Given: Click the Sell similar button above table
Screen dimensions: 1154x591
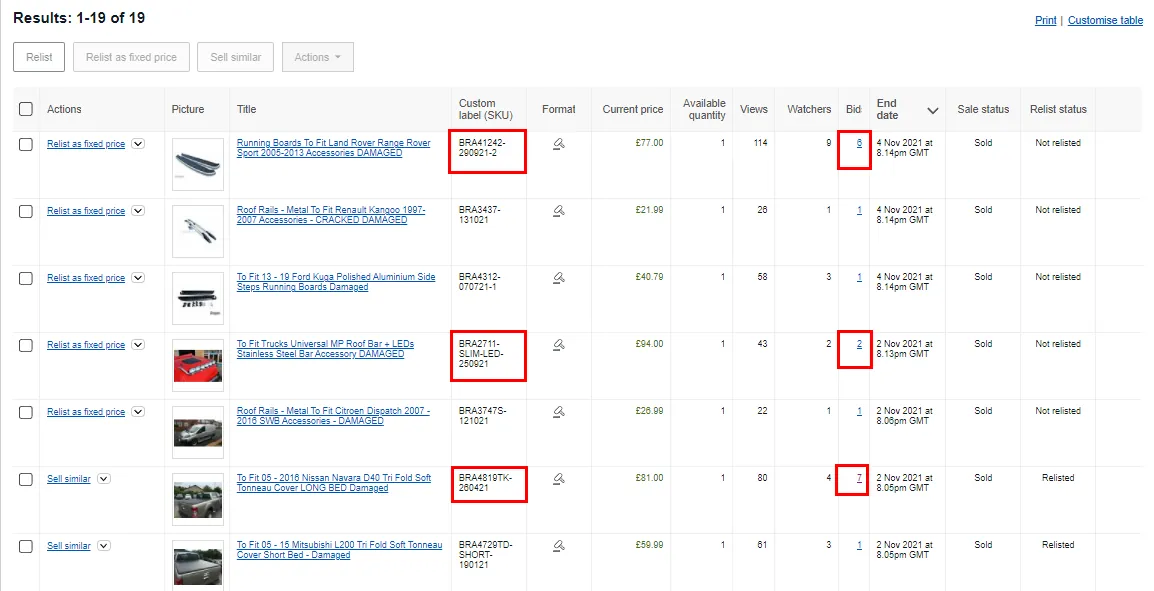Looking at the screenshot, I should tap(236, 57).
